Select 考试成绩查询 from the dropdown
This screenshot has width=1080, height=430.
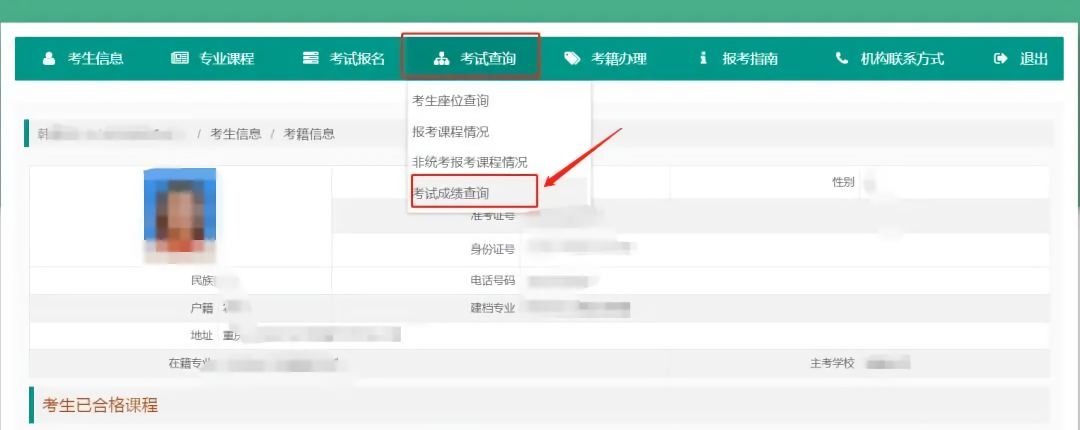coord(450,193)
